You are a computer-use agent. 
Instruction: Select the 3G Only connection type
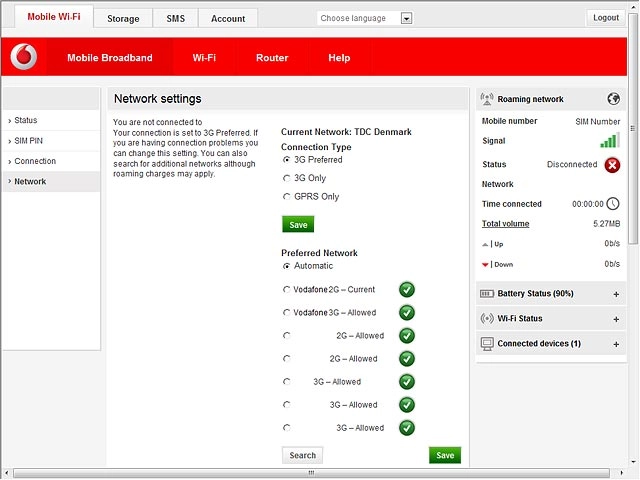(x=287, y=178)
